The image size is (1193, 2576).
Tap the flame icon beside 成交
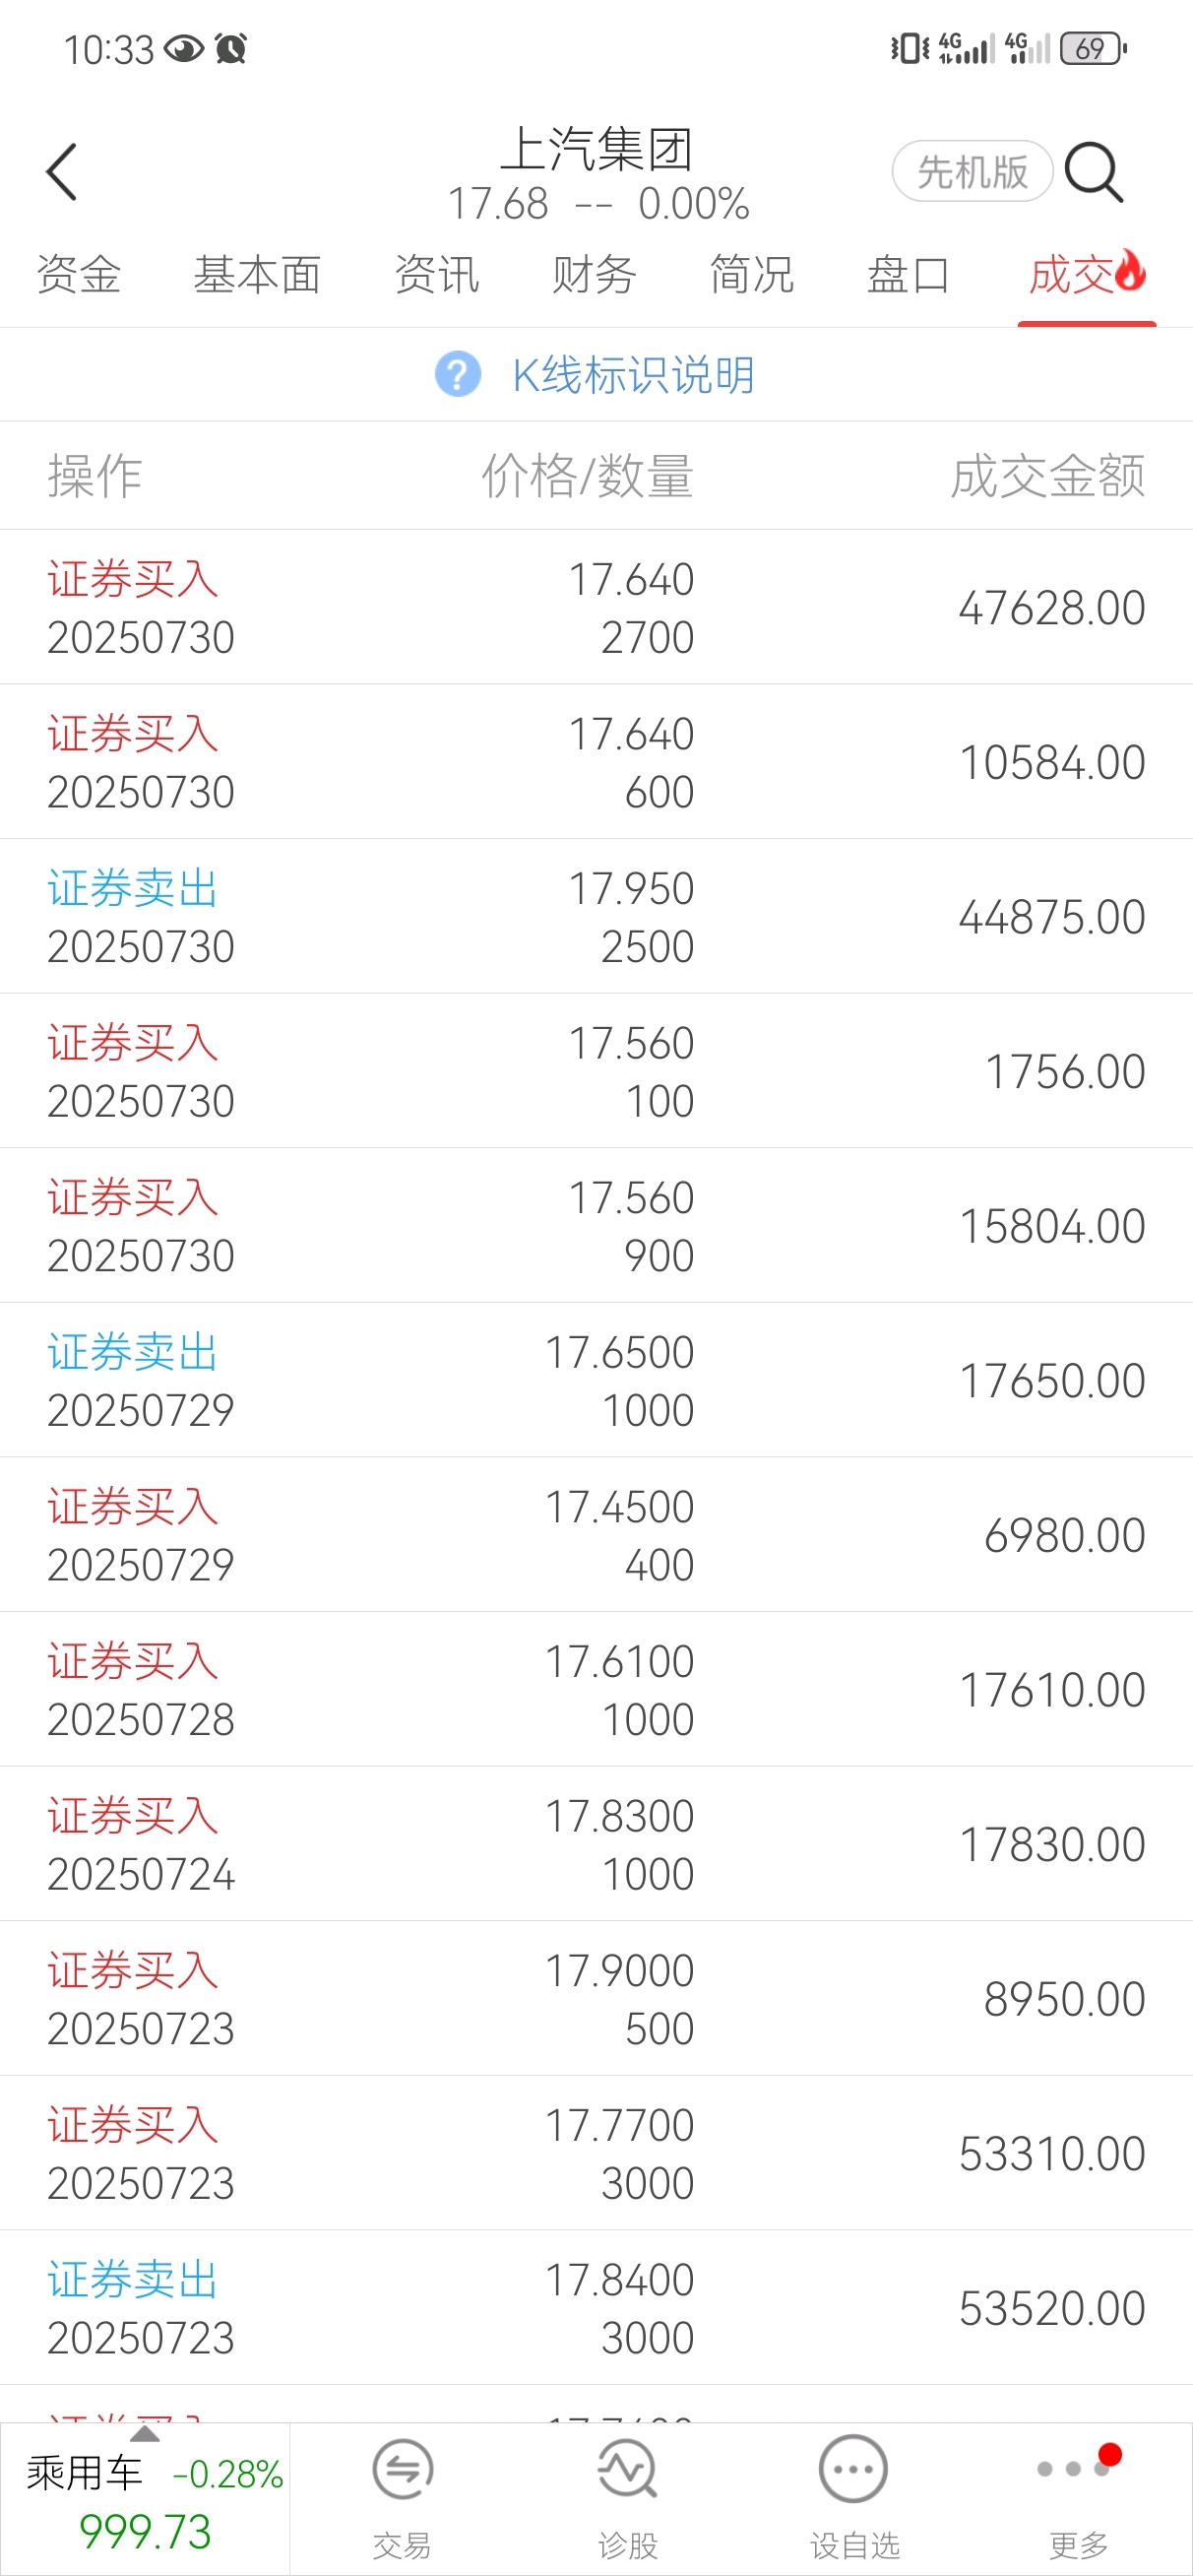point(1131,270)
